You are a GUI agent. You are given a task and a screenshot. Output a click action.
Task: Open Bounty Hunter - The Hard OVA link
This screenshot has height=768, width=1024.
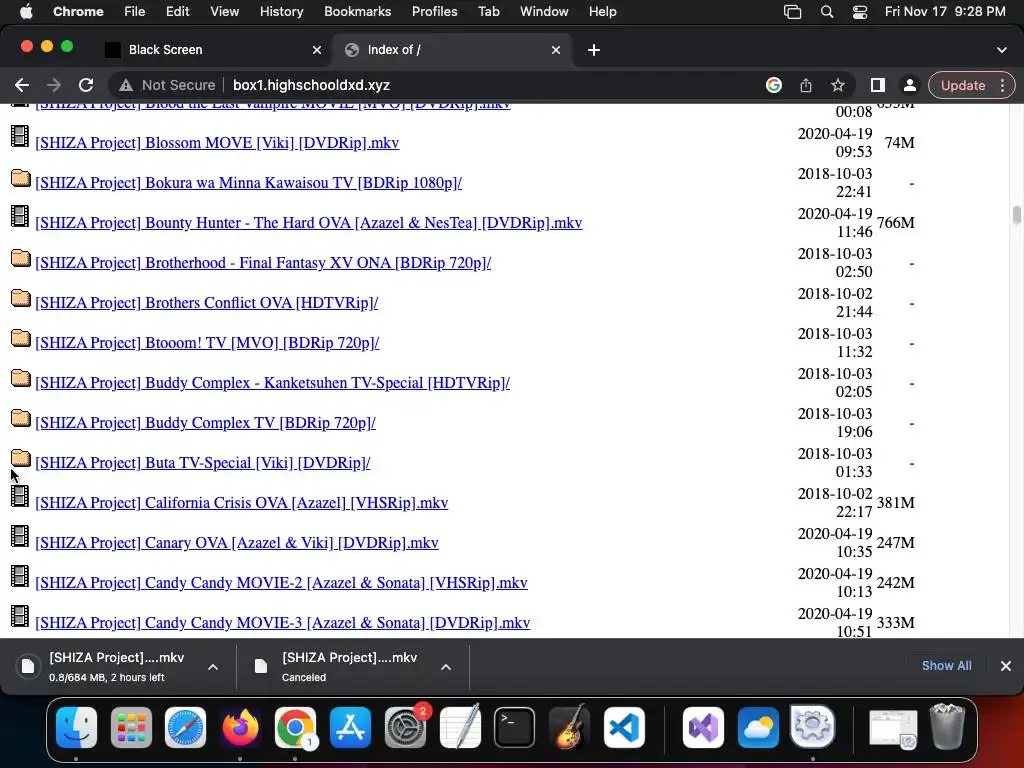pyautogui.click(x=308, y=223)
